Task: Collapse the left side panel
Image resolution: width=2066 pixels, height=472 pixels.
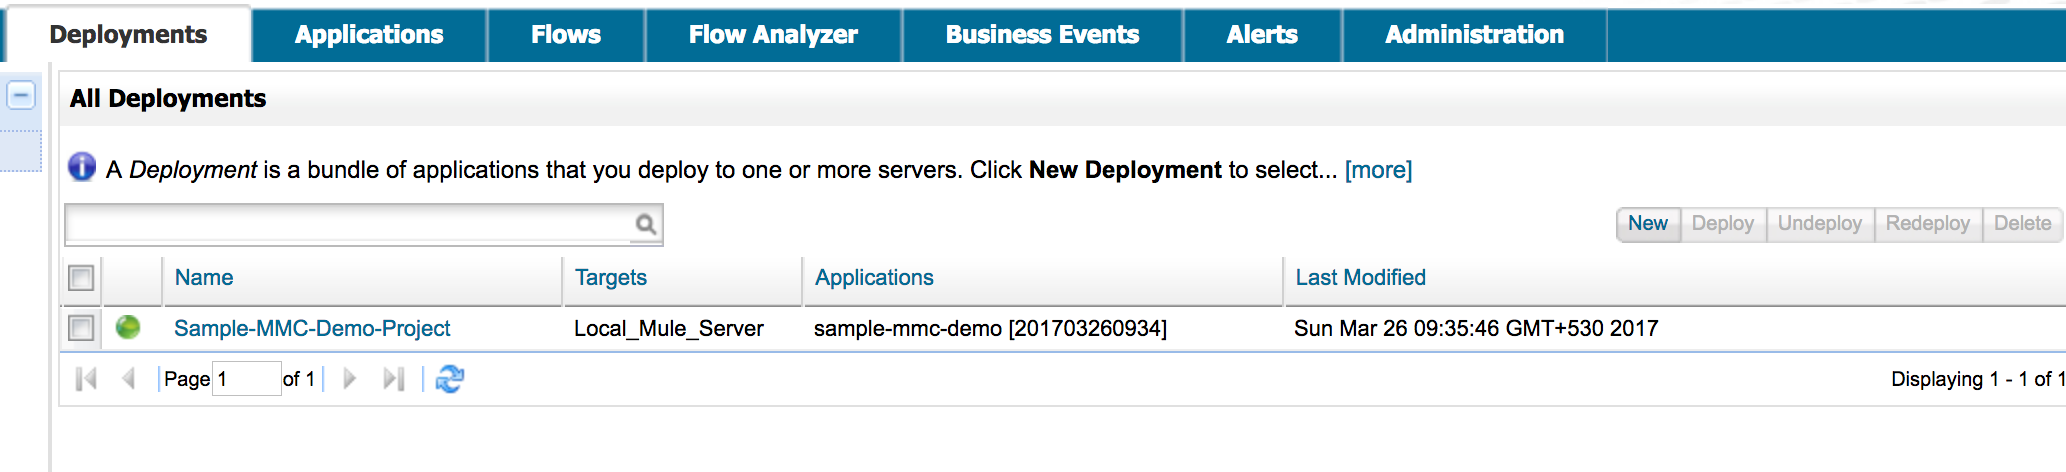Action: 21,95
